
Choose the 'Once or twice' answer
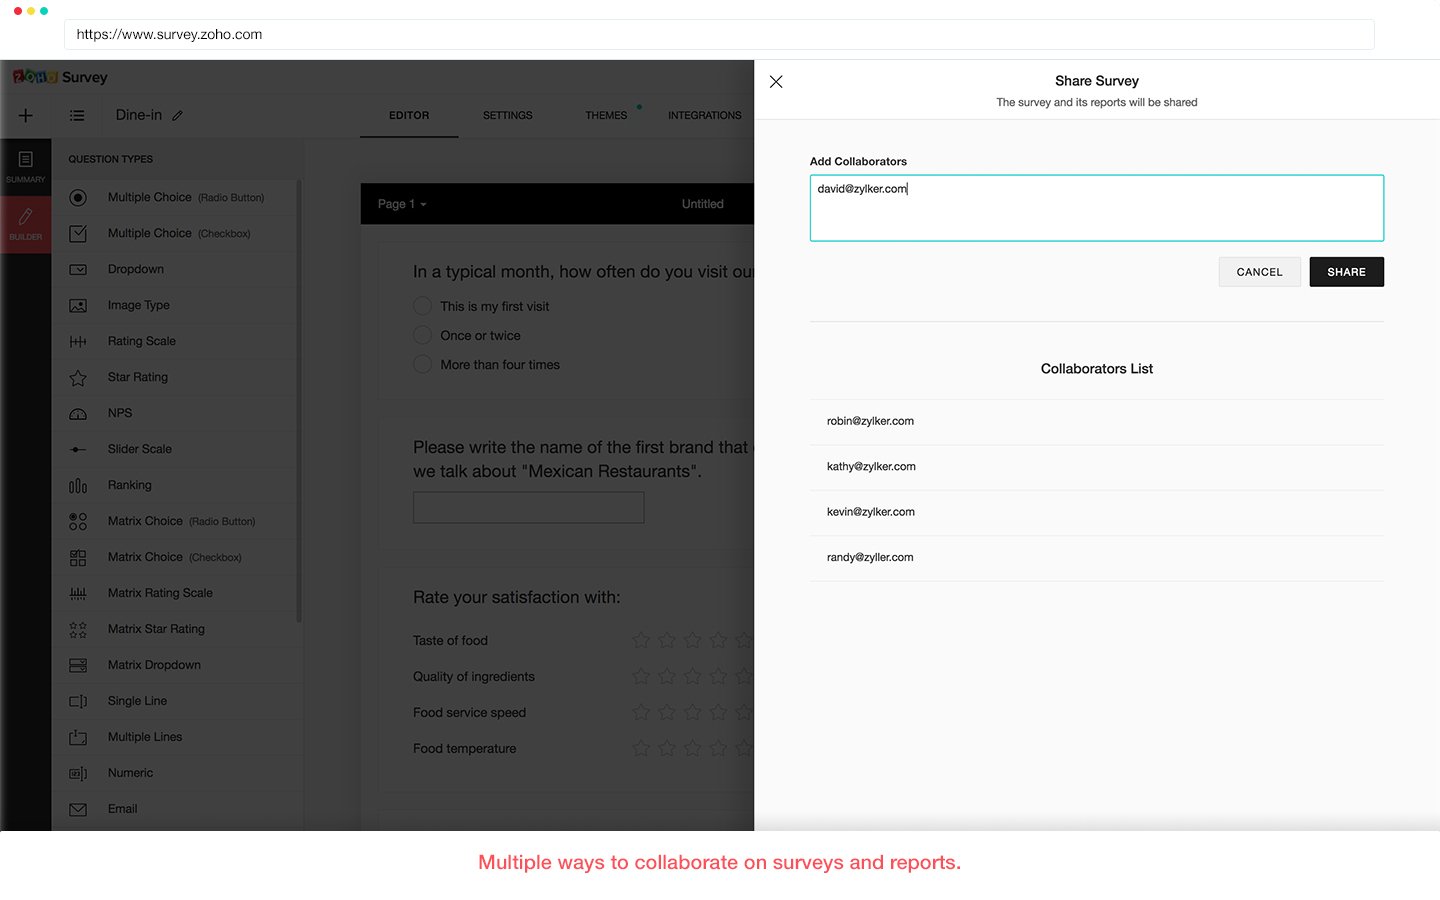[422, 335]
